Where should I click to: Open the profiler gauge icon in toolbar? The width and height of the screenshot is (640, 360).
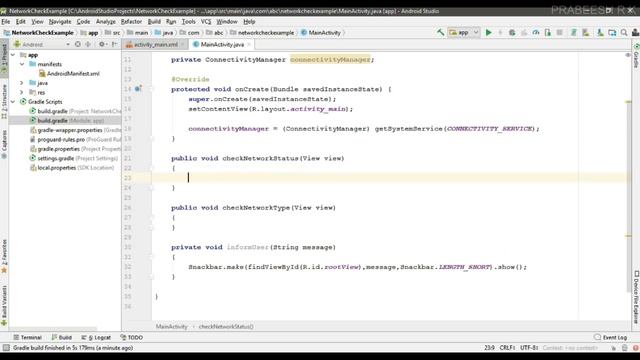pyautogui.click(x=536, y=32)
